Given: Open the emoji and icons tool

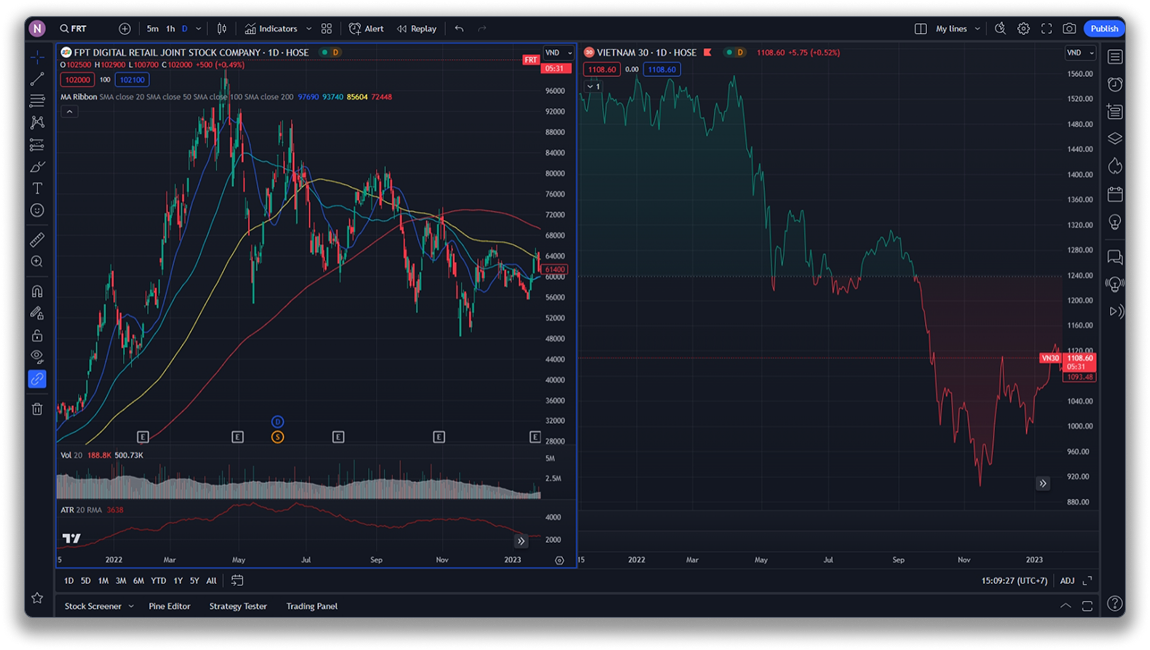Looking at the screenshot, I should 37,211.
